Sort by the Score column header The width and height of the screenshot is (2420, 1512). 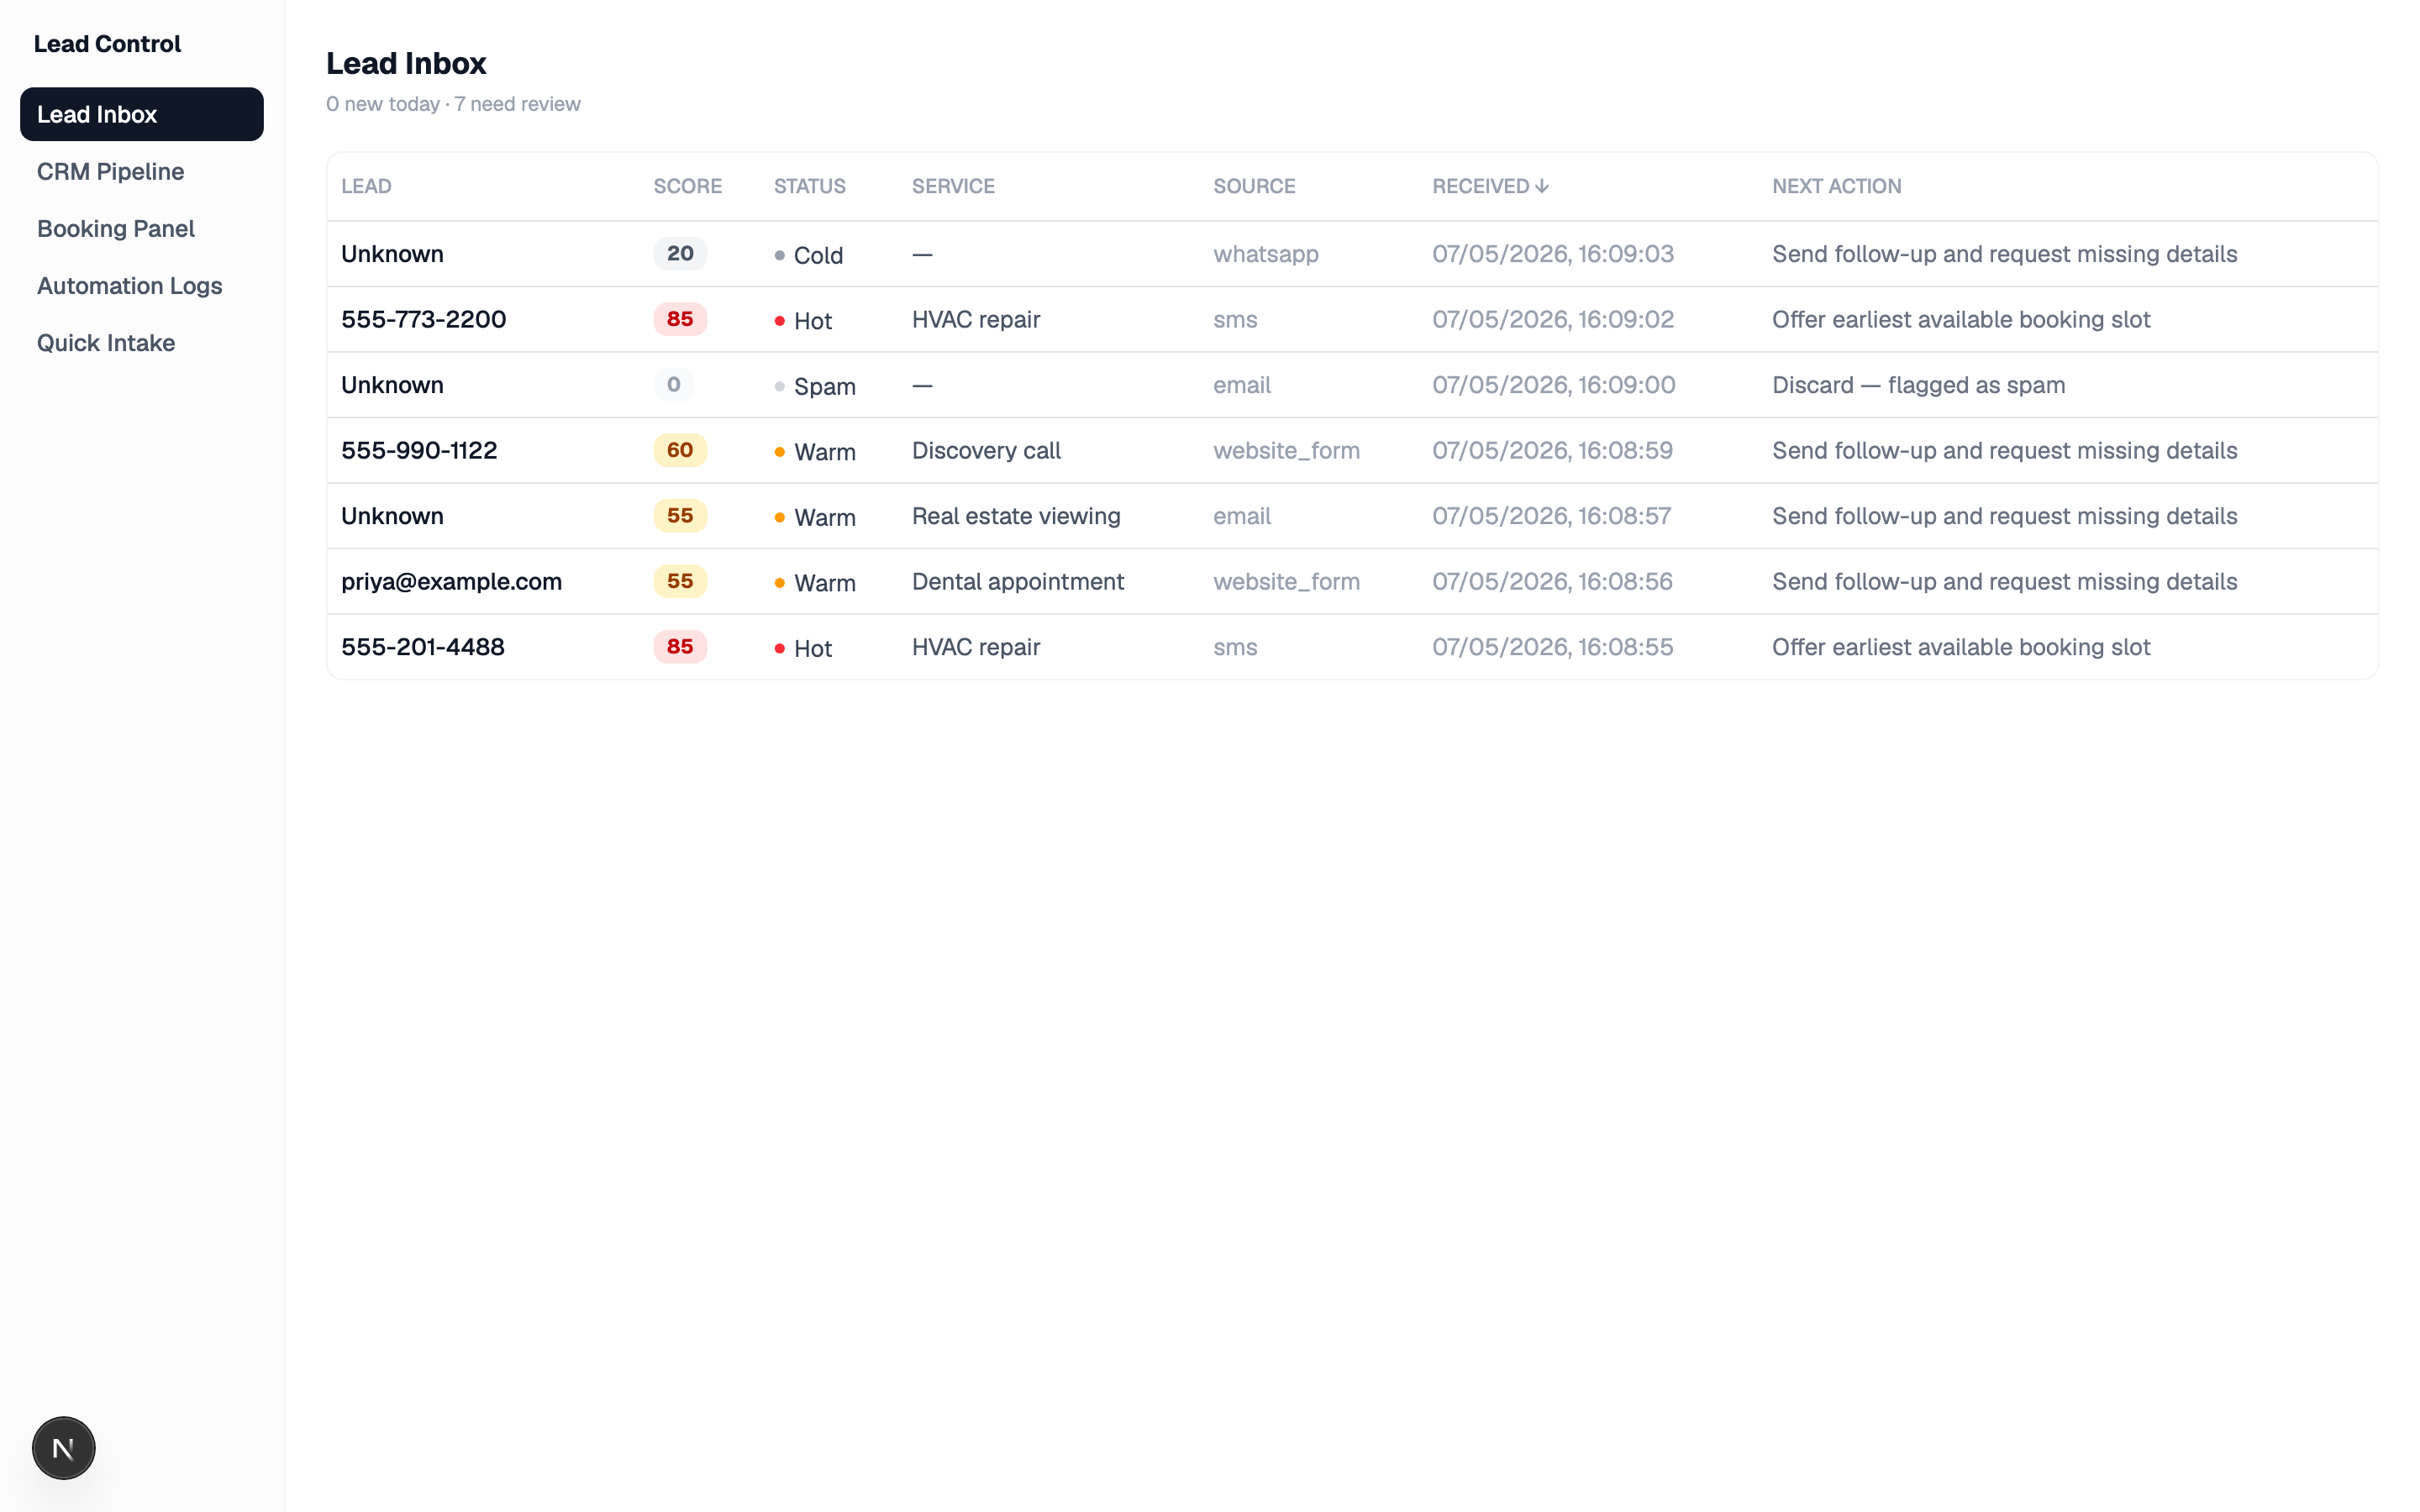(687, 186)
